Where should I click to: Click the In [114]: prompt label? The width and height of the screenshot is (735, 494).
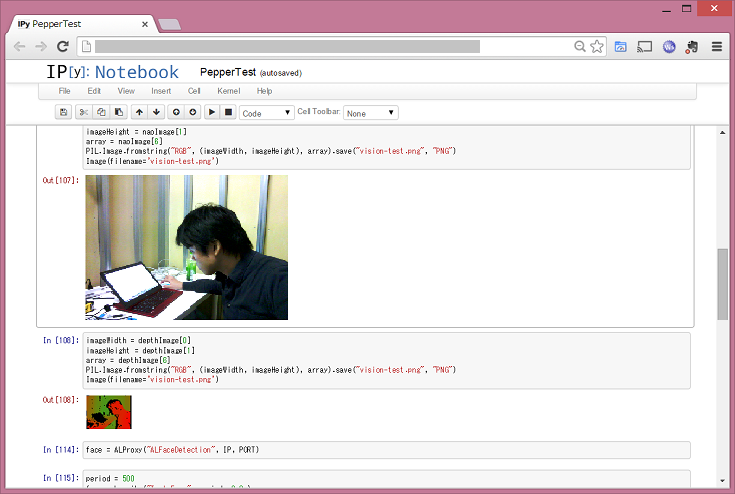(x=60, y=449)
